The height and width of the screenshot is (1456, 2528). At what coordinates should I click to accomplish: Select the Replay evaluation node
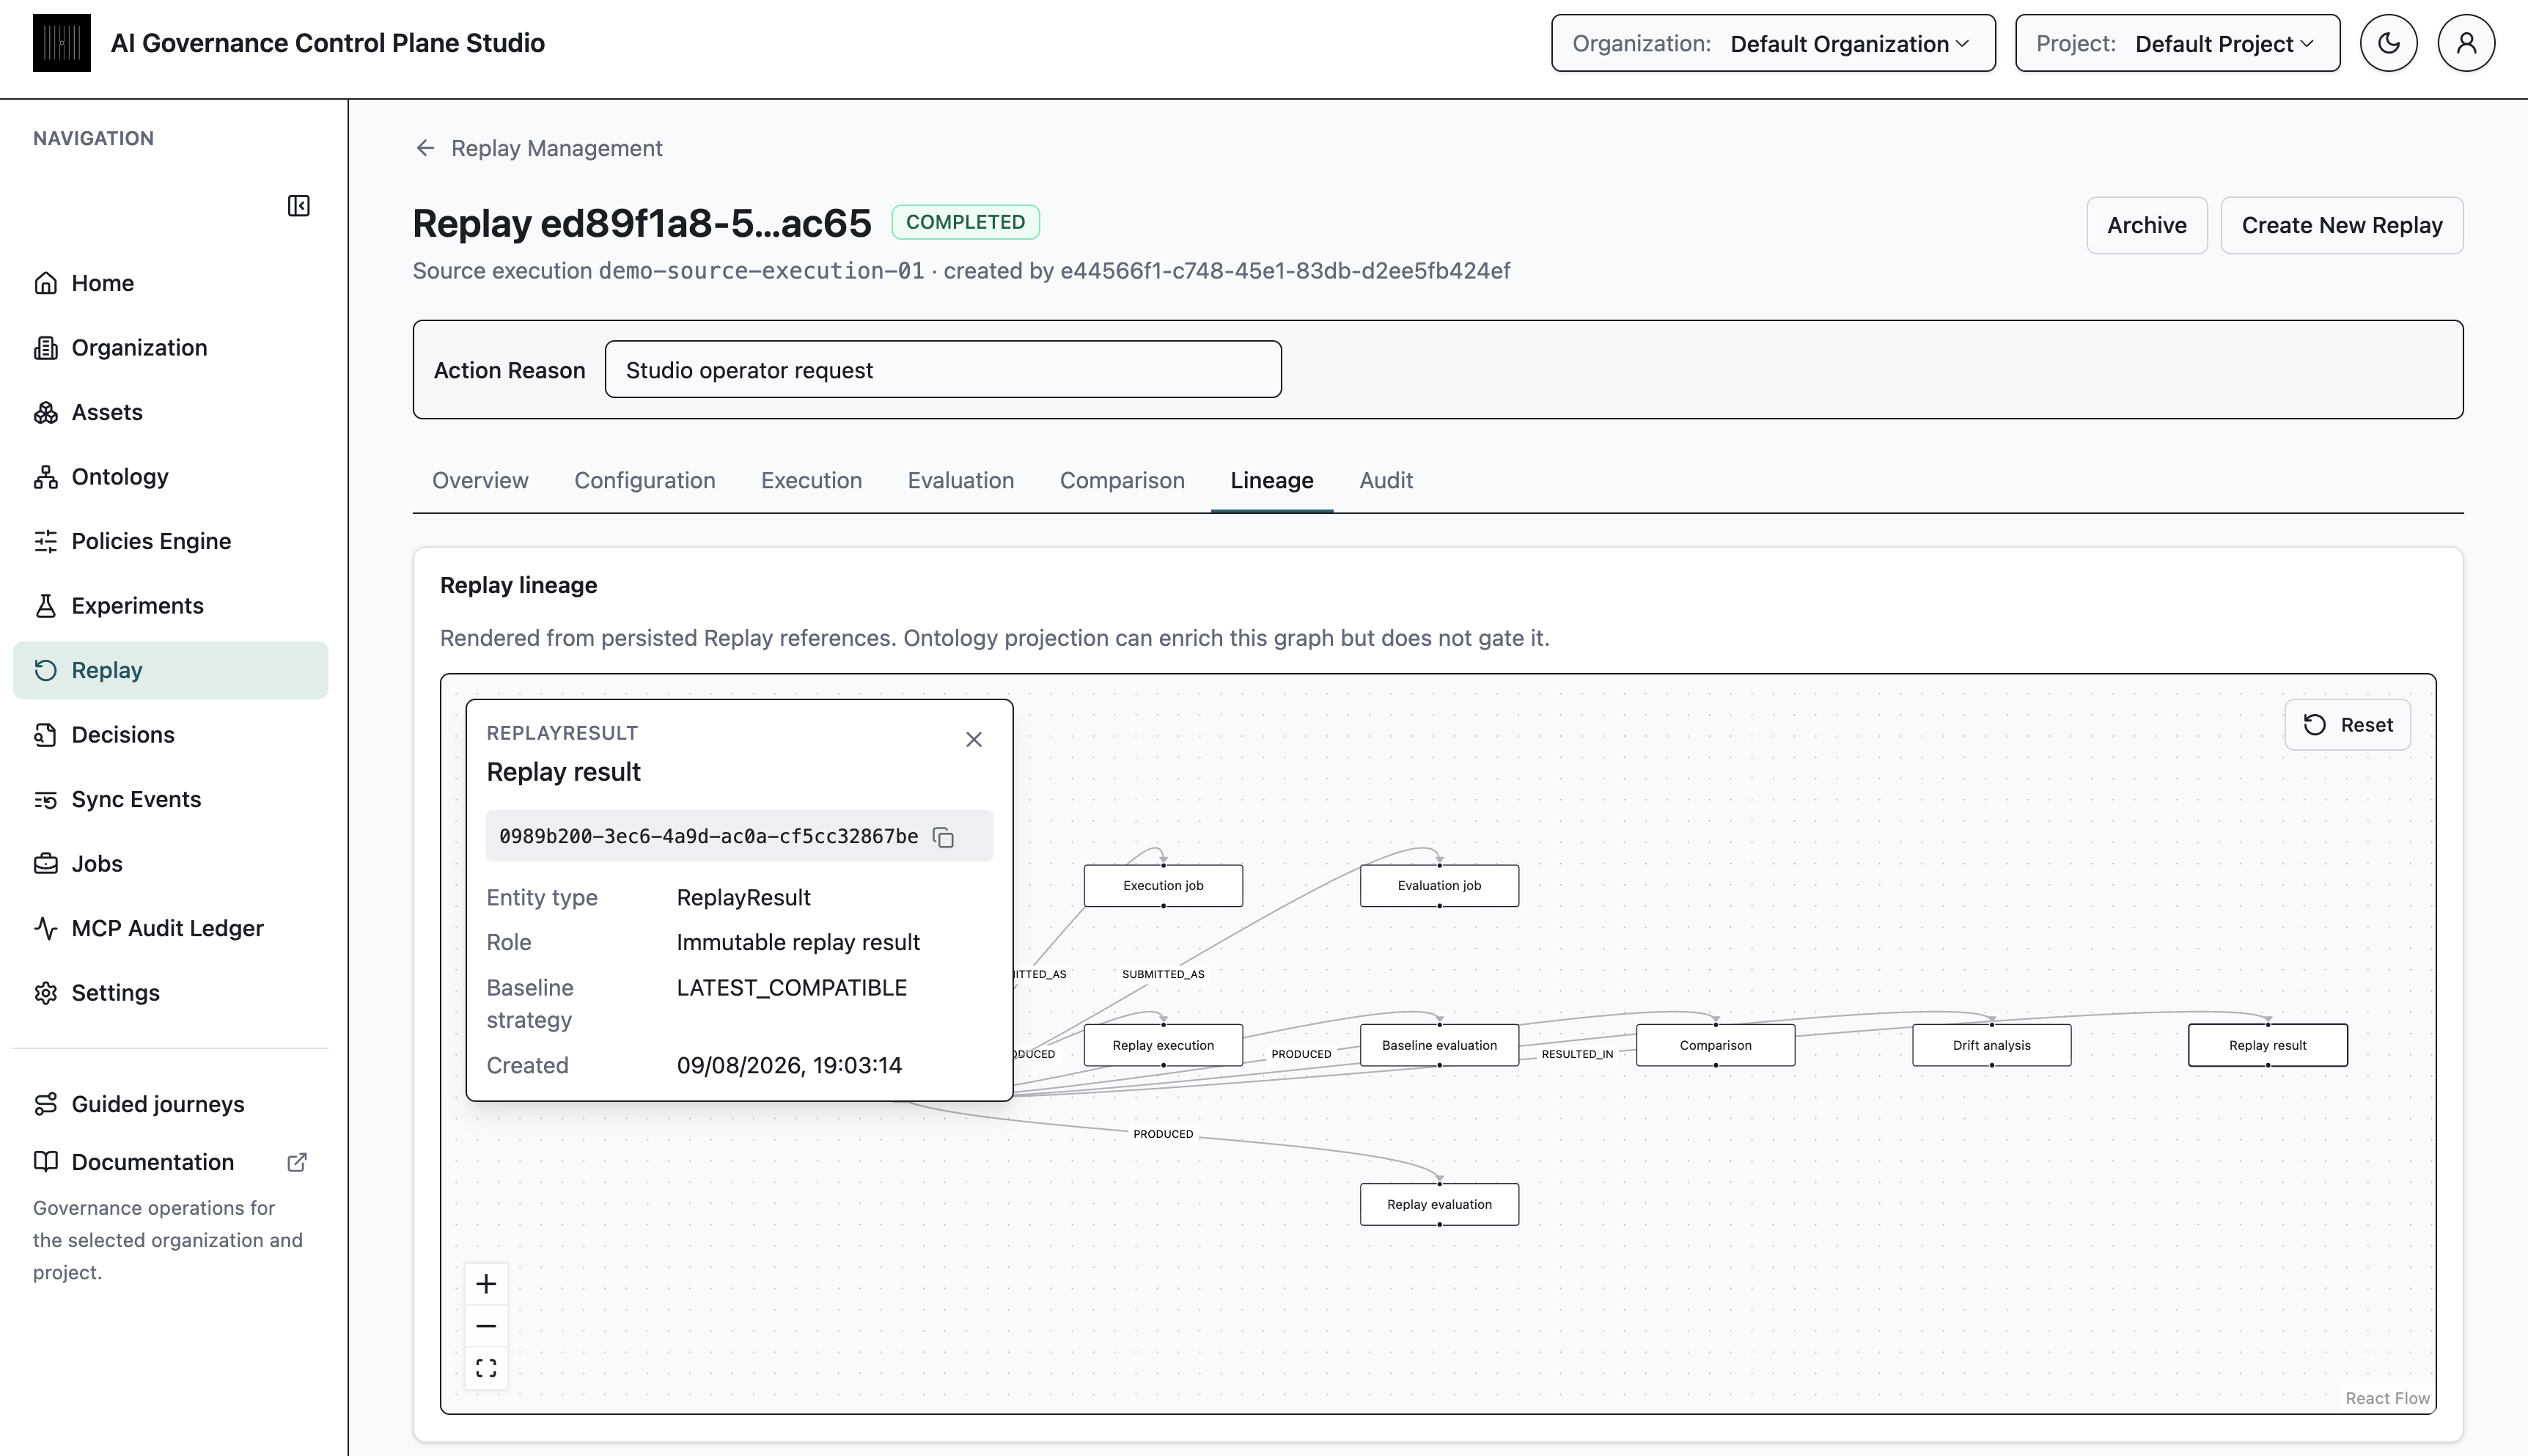coord(1439,1205)
